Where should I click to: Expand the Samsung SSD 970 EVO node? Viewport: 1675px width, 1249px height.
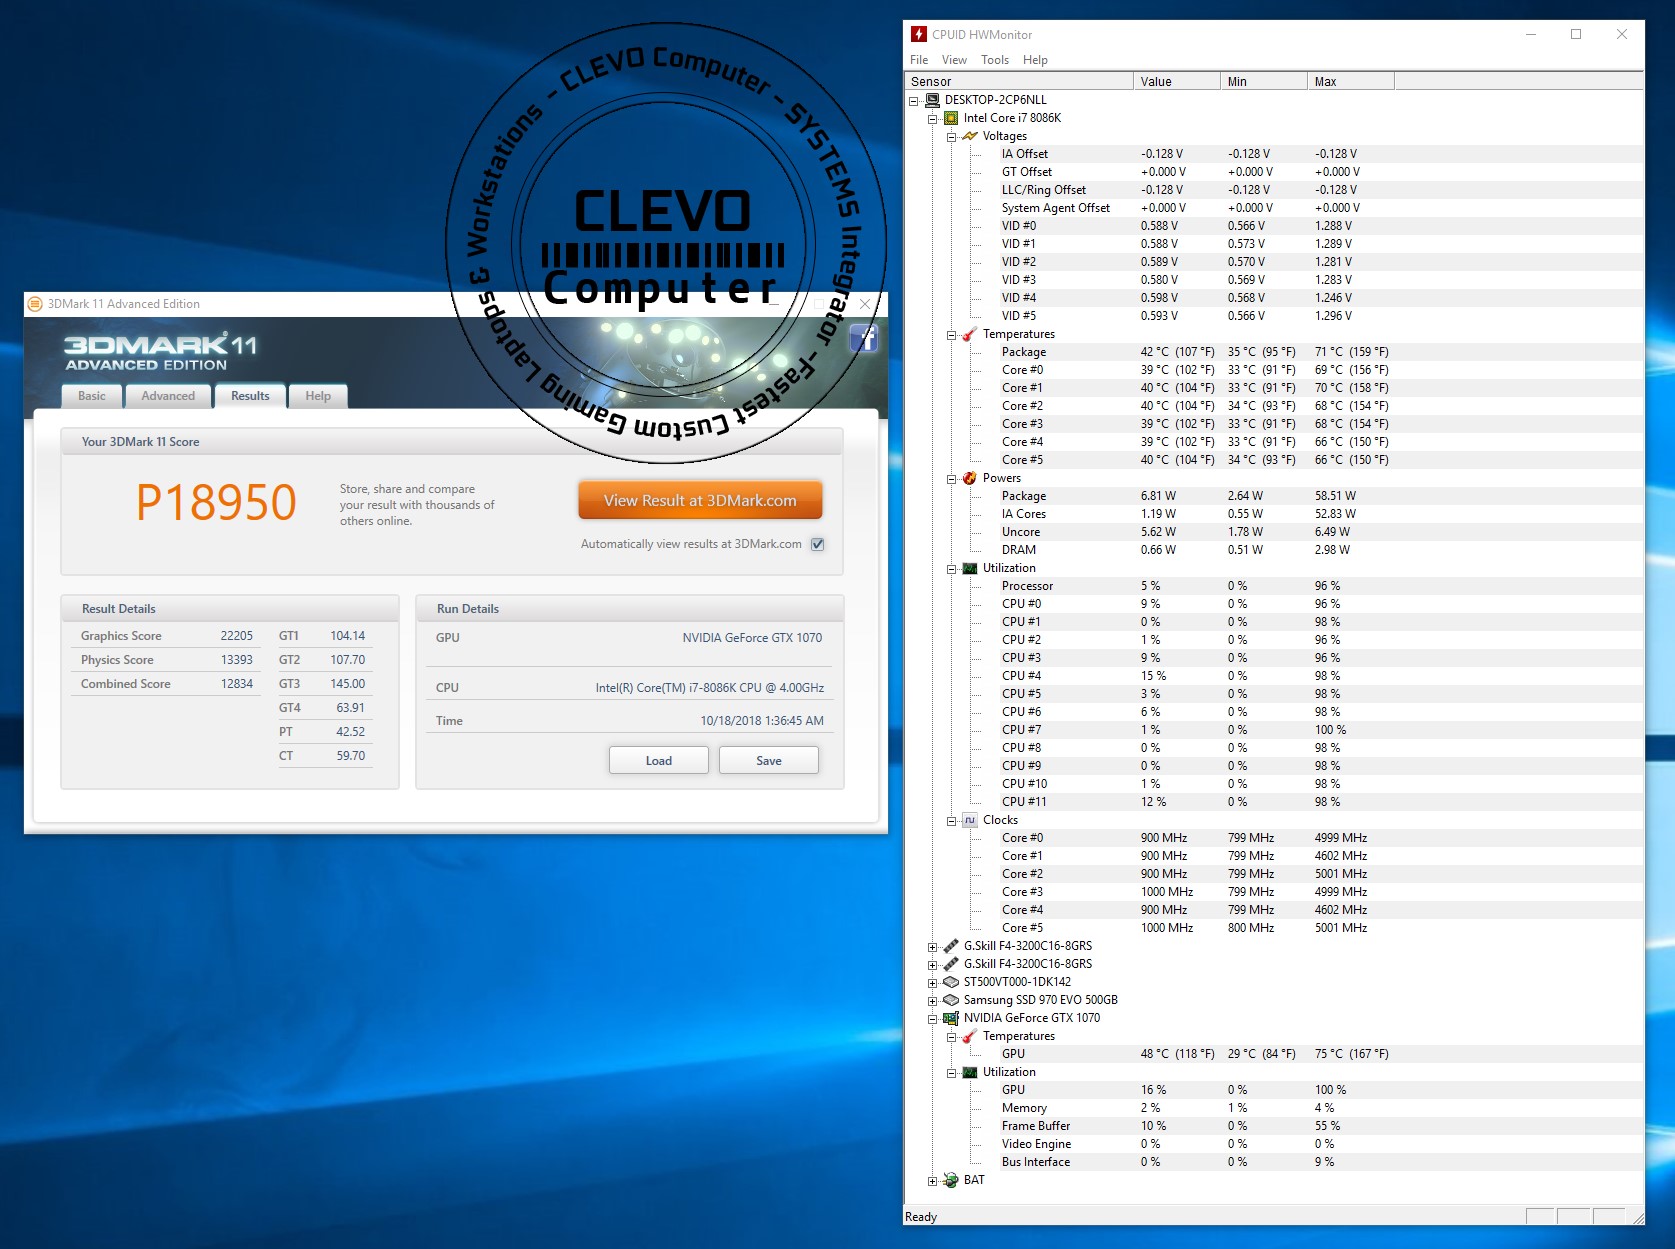933,1001
